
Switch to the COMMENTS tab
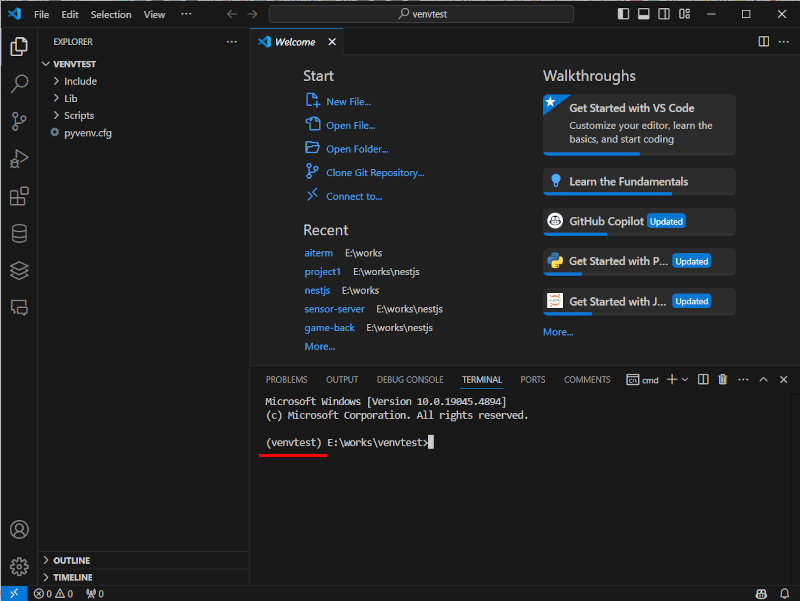(x=587, y=380)
